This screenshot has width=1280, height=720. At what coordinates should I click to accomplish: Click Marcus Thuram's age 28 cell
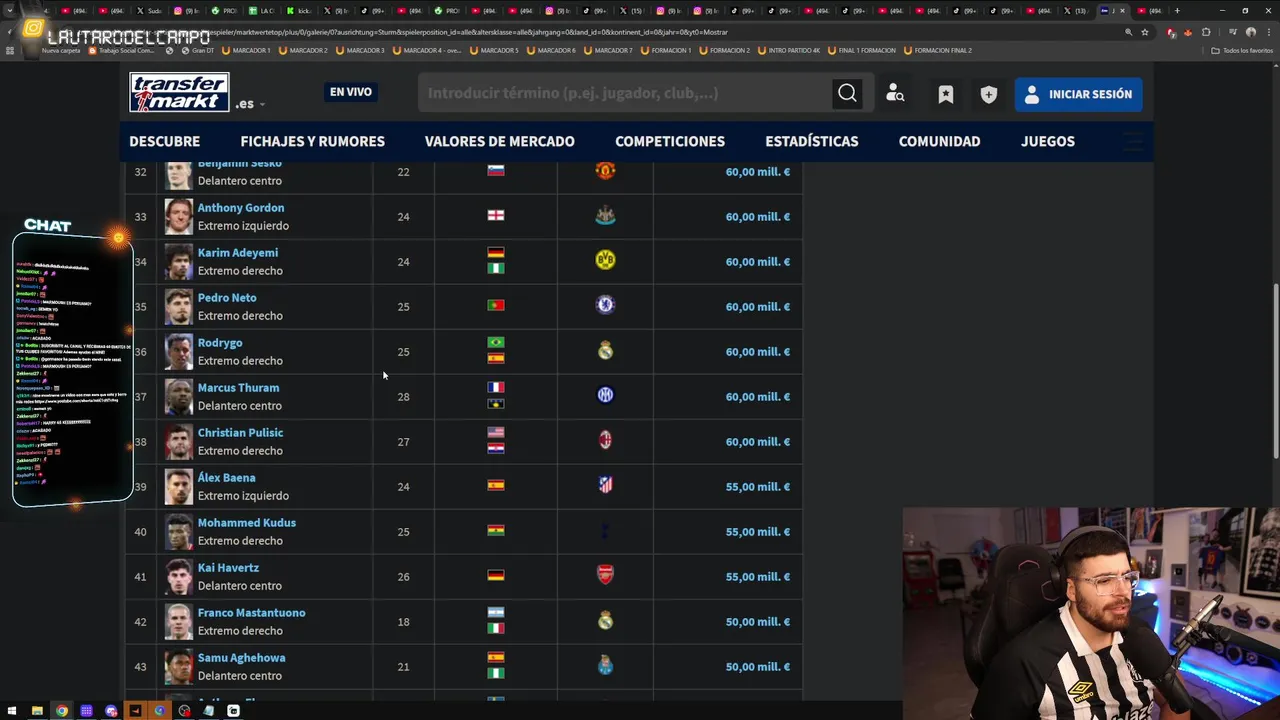403,397
